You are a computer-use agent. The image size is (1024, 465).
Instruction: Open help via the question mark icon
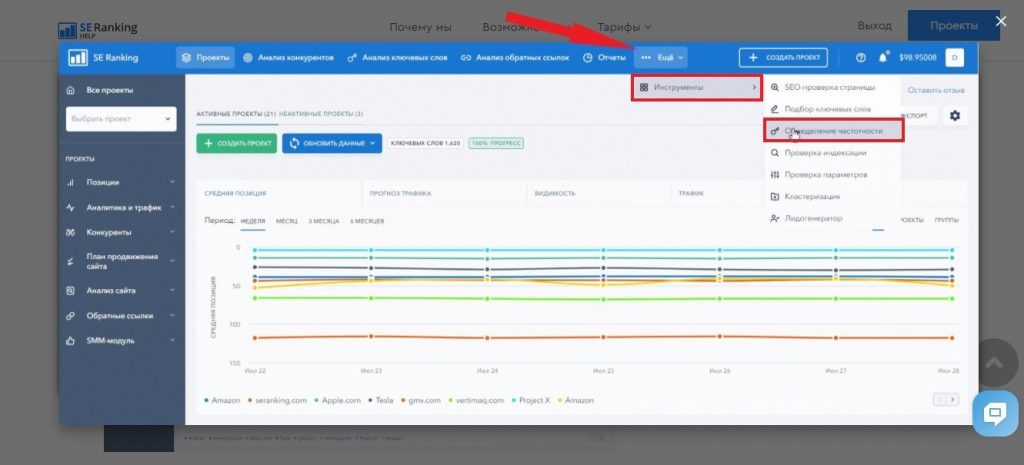[861, 57]
